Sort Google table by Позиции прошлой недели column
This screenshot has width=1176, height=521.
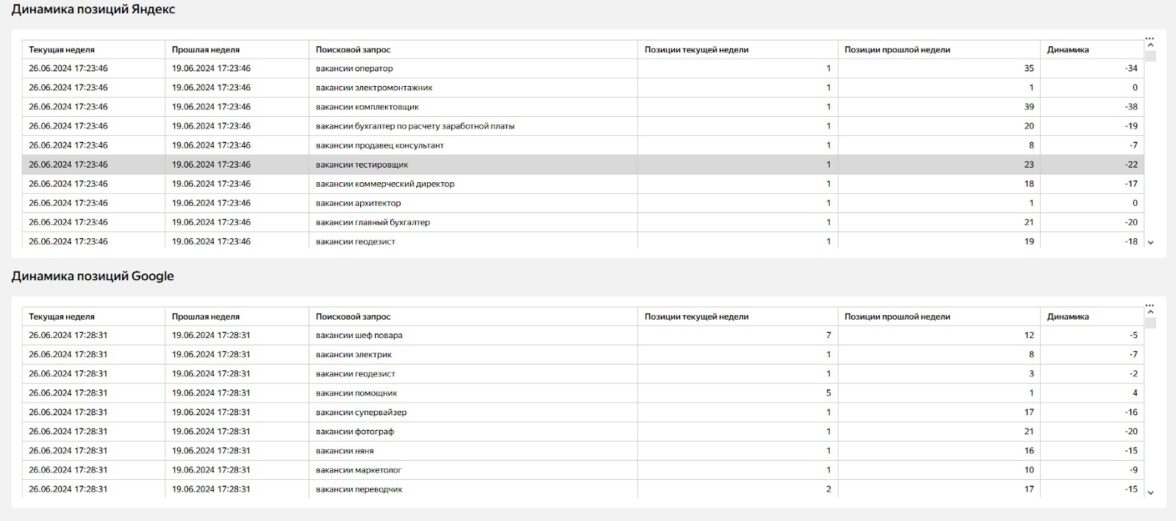(x=897, y=316)
